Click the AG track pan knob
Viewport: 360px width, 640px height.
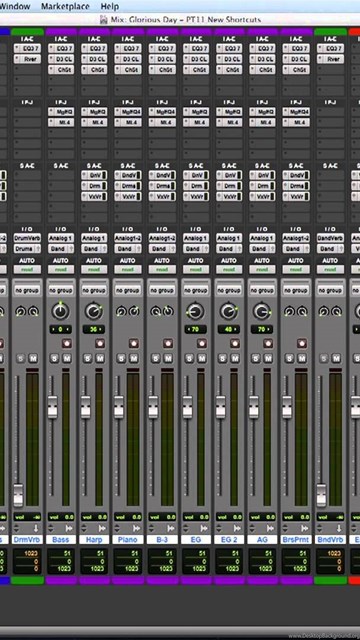pyautogui.click(x=262, y=312)
